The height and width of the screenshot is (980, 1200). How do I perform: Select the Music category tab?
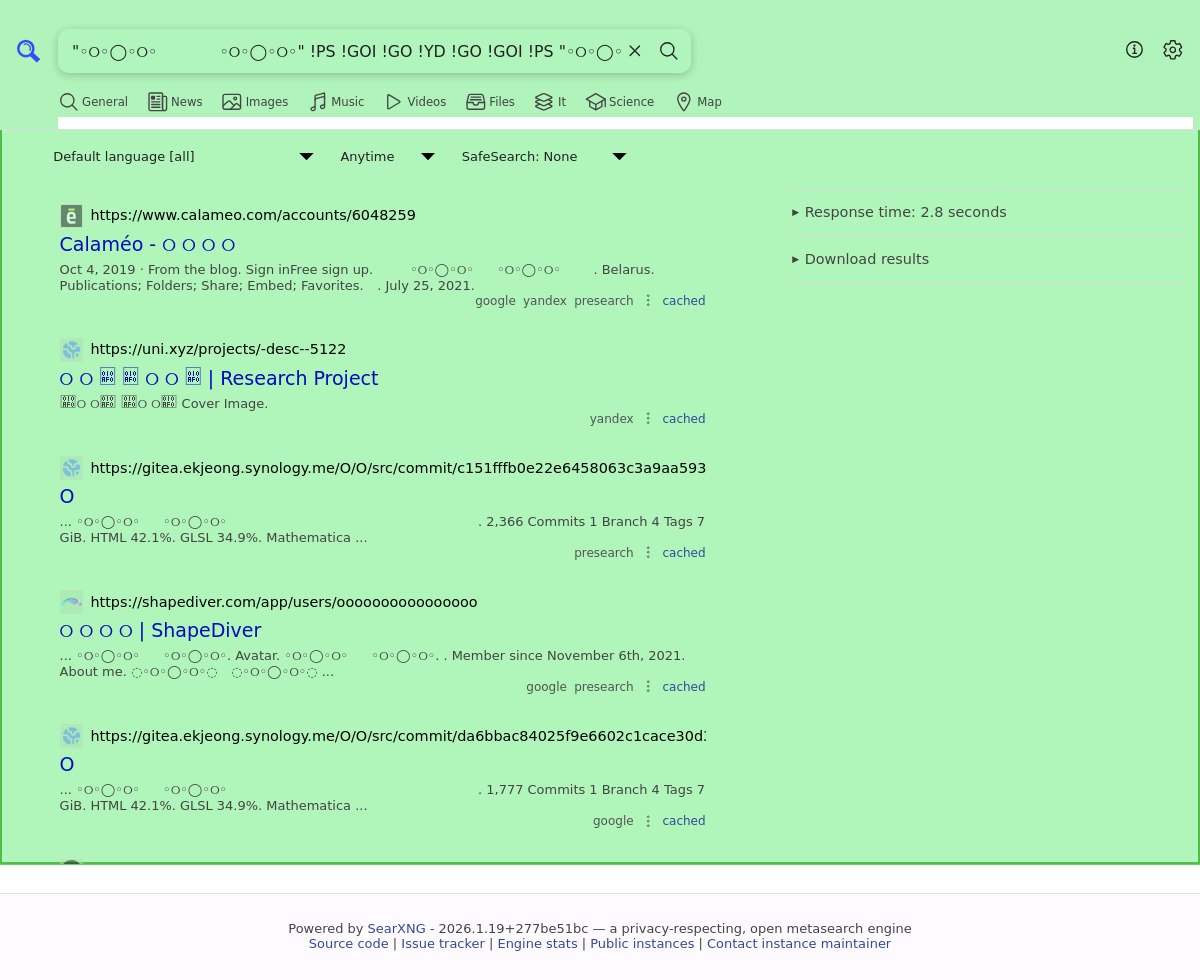tap(337, 102)
